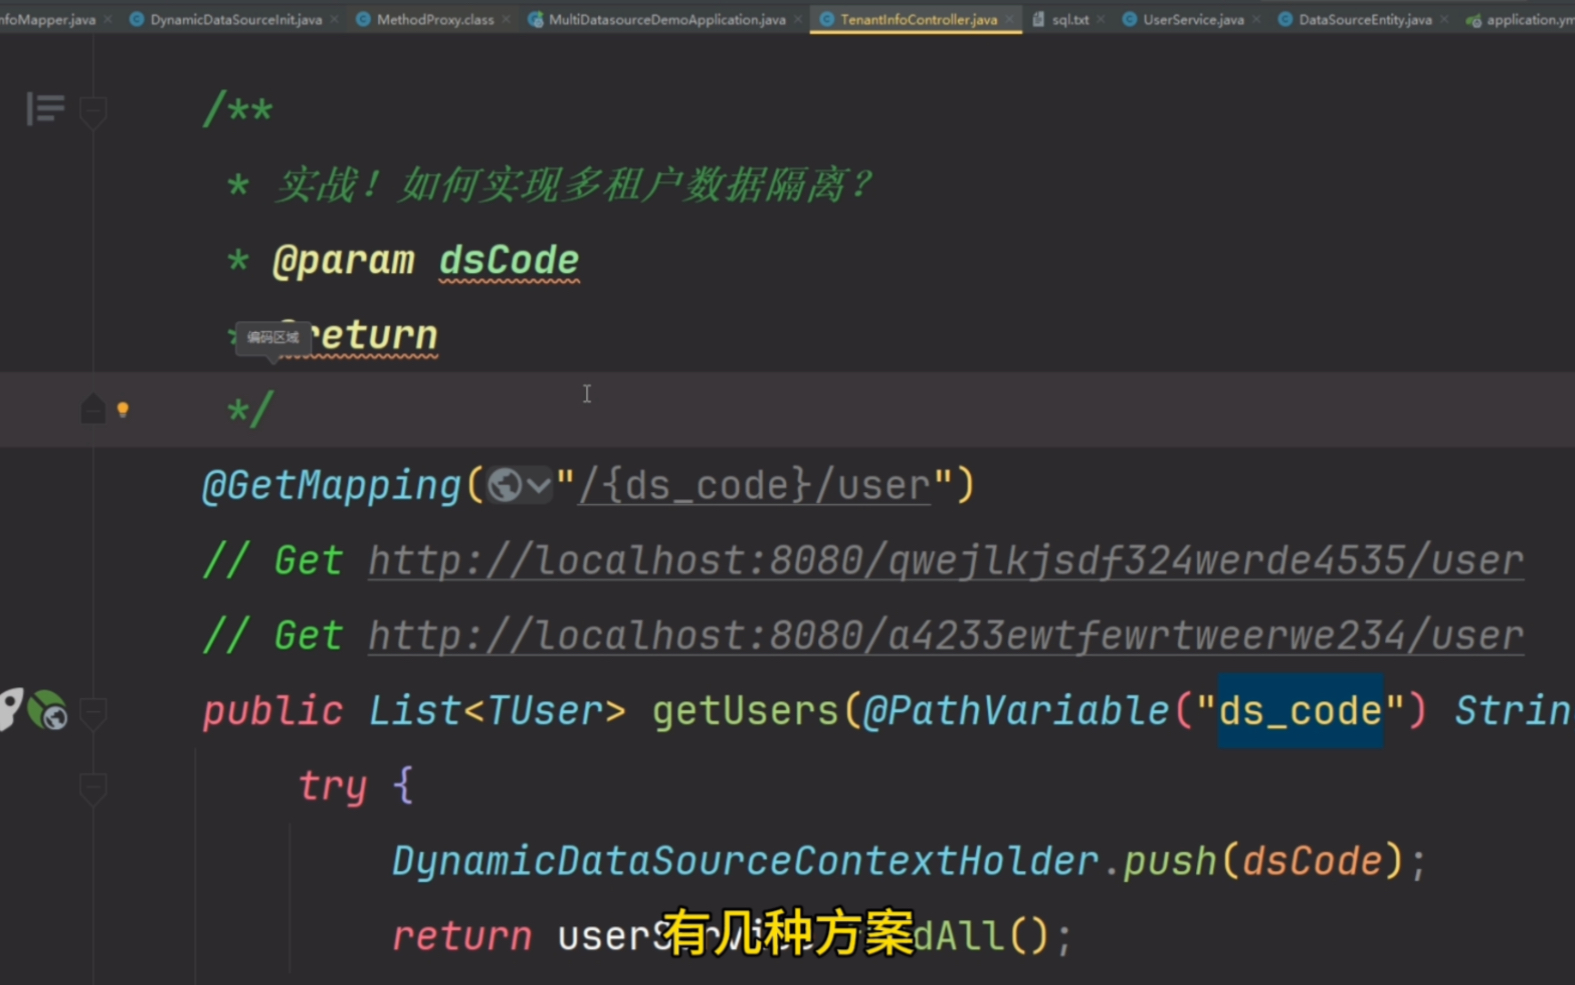This screenshot has height=985, width=1575.
Task: Click the @PathVariable annotation
Action: click(x=1015, y=711)
